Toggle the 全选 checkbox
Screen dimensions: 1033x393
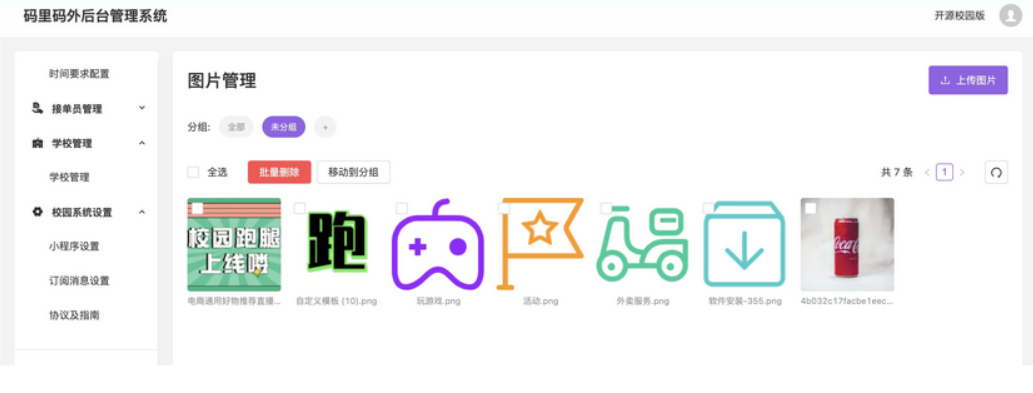[x=193, y=172]
